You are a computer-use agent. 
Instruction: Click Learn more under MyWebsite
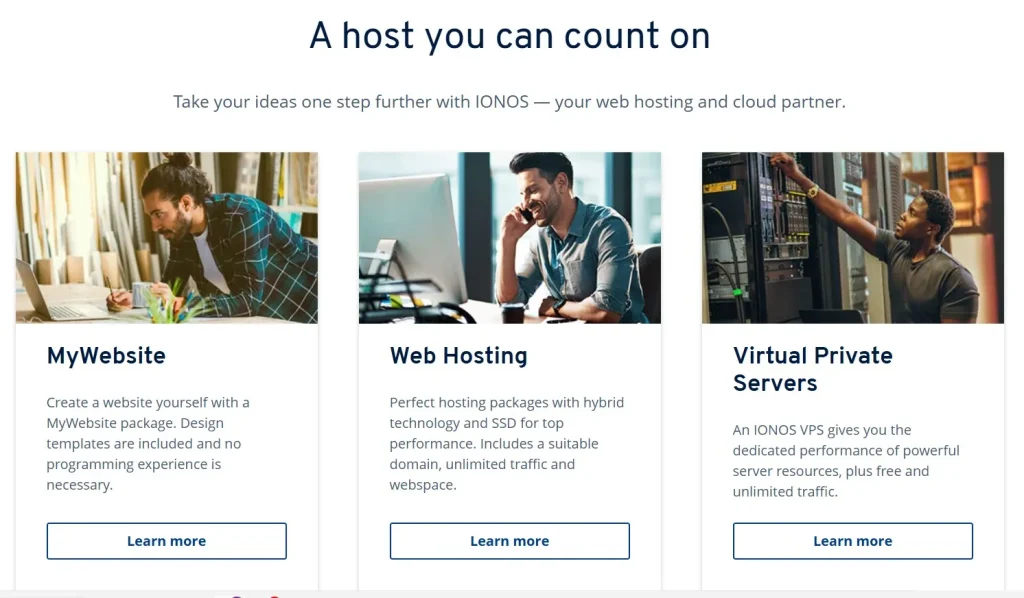pyautogui.click(x=167, y=541)
